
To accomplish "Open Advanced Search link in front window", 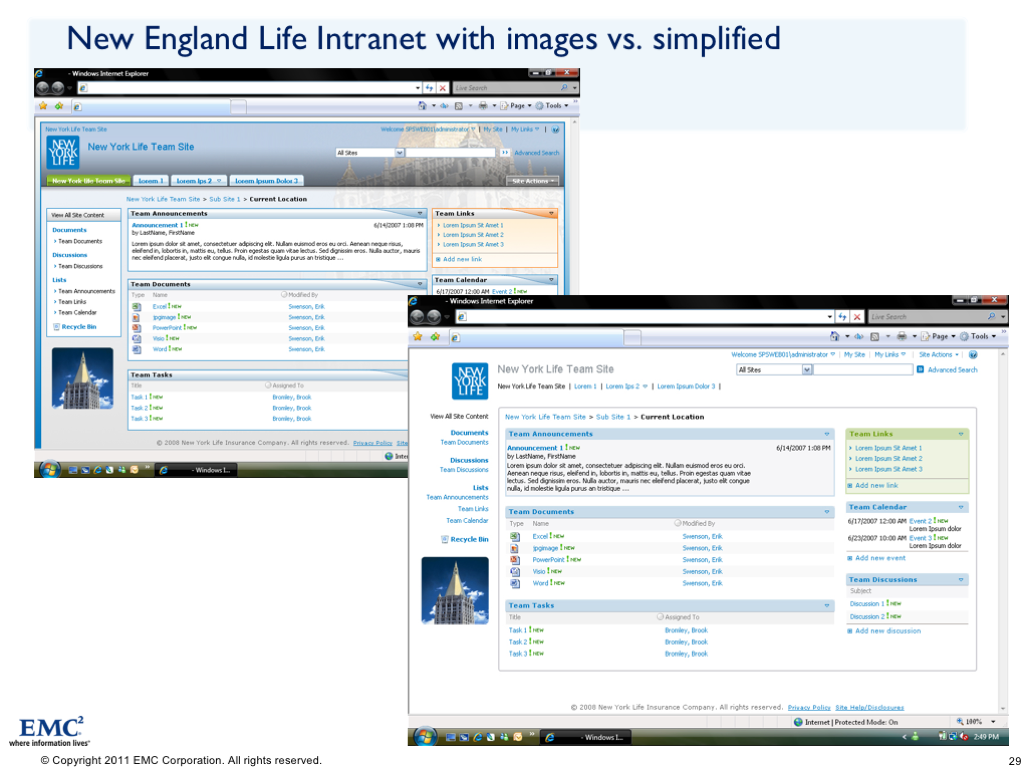I will click(x=952, y=370).
